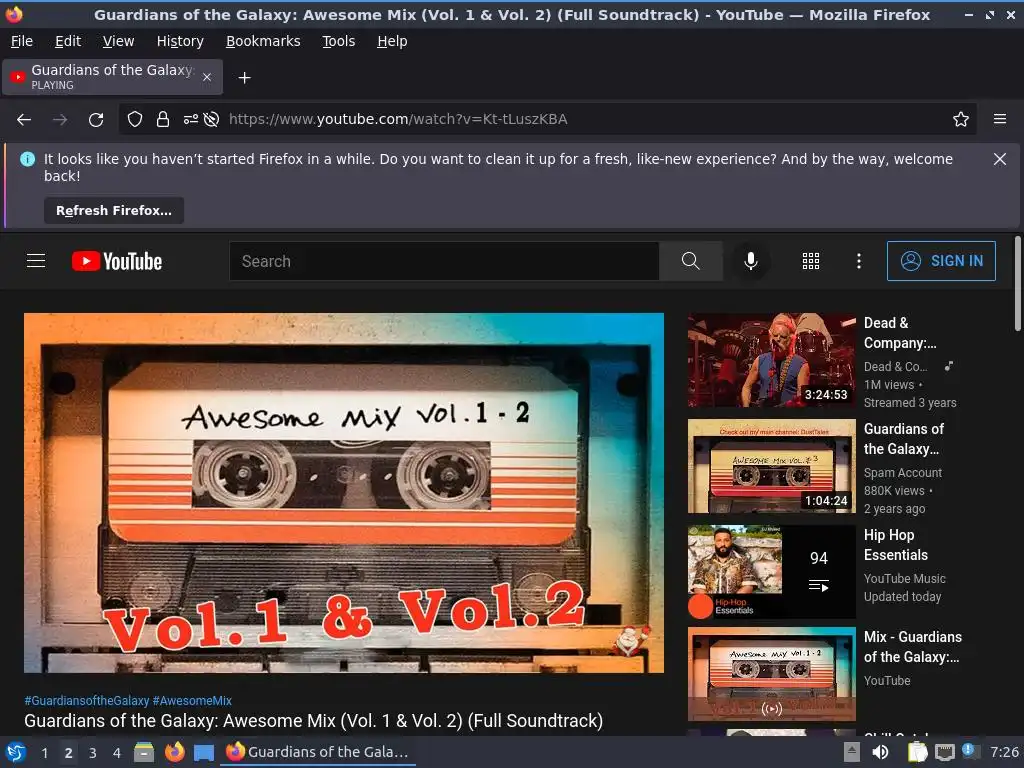Open the taskbar start menu icon
The image size is (1024, 768).
(x=16, y=752)
